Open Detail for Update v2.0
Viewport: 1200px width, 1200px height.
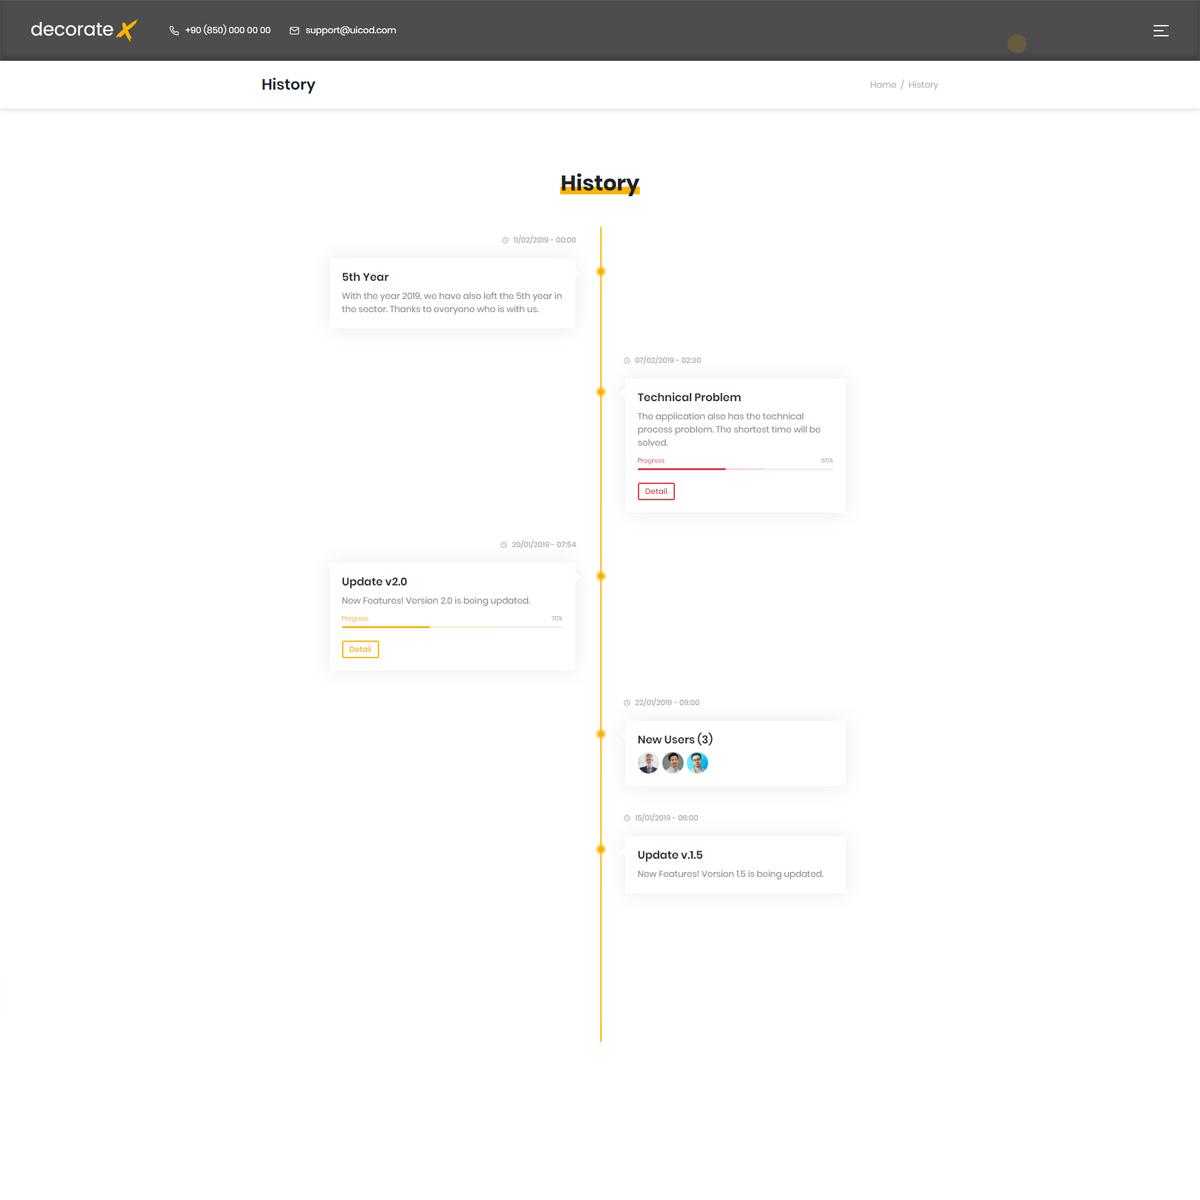click(x=360, y=649)
